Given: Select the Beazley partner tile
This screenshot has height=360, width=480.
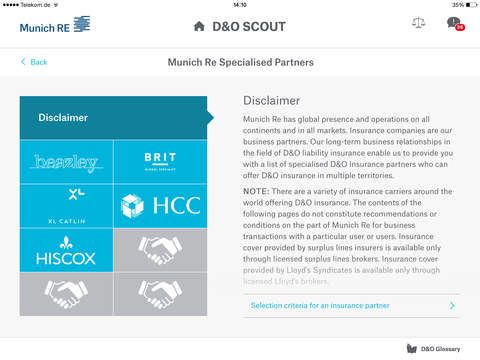Looking at the screenshot, I should [x=66, y=162].
